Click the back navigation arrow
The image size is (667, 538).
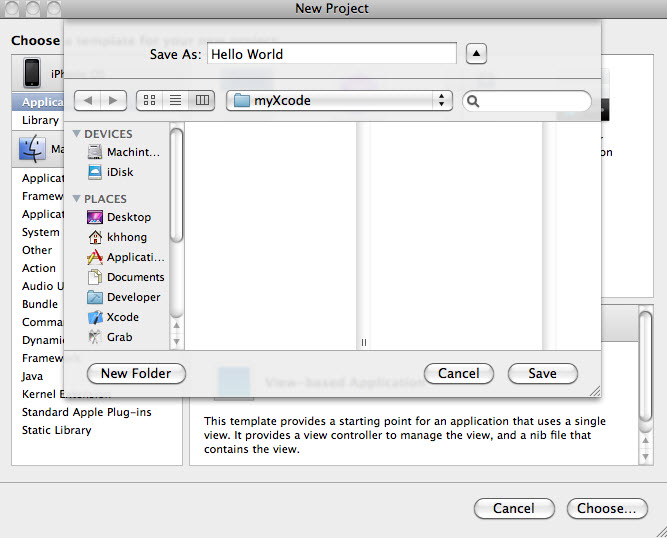pyautogui.click(x=88, y=100)
